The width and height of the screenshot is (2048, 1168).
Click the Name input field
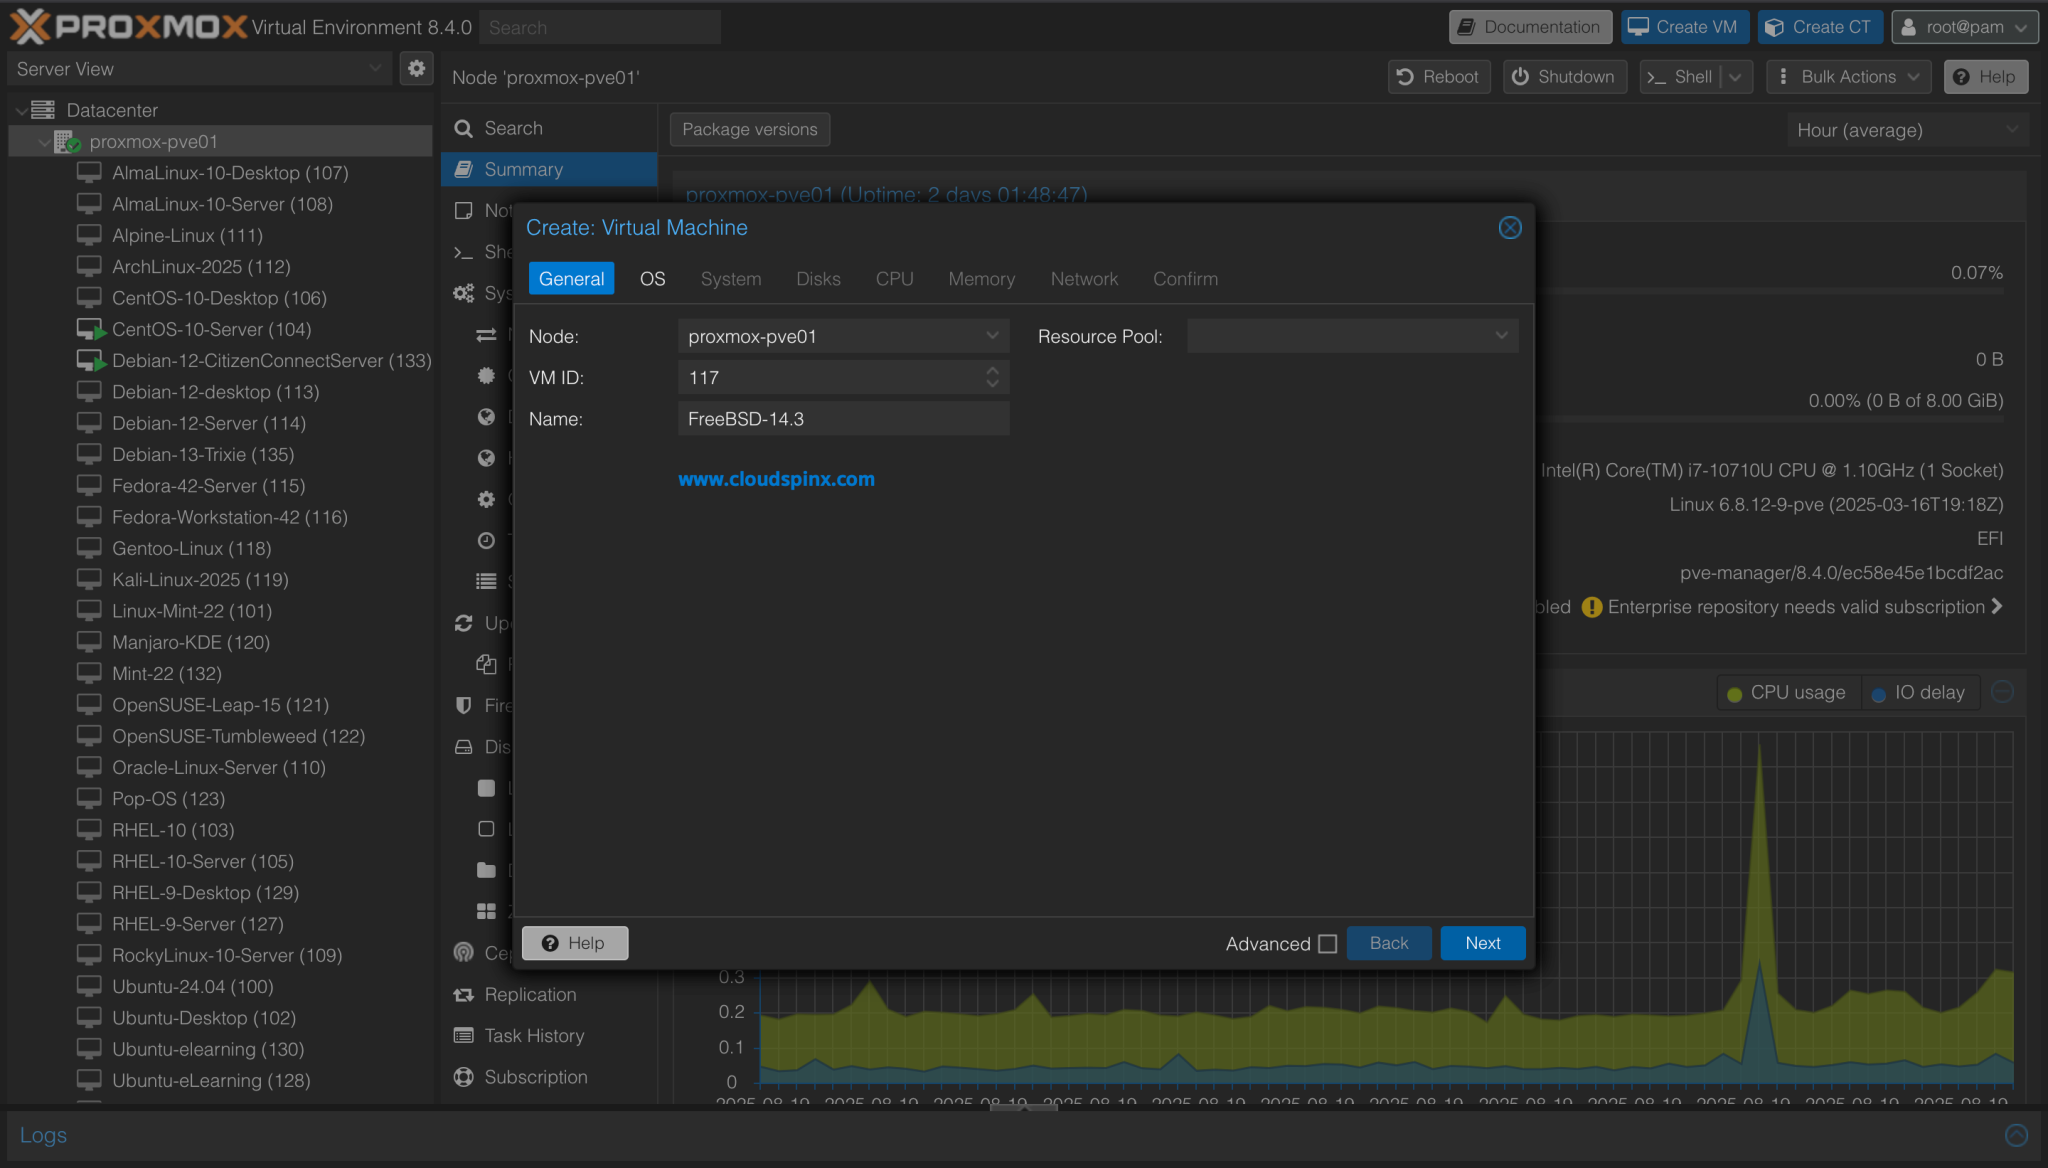pos(842,419)
